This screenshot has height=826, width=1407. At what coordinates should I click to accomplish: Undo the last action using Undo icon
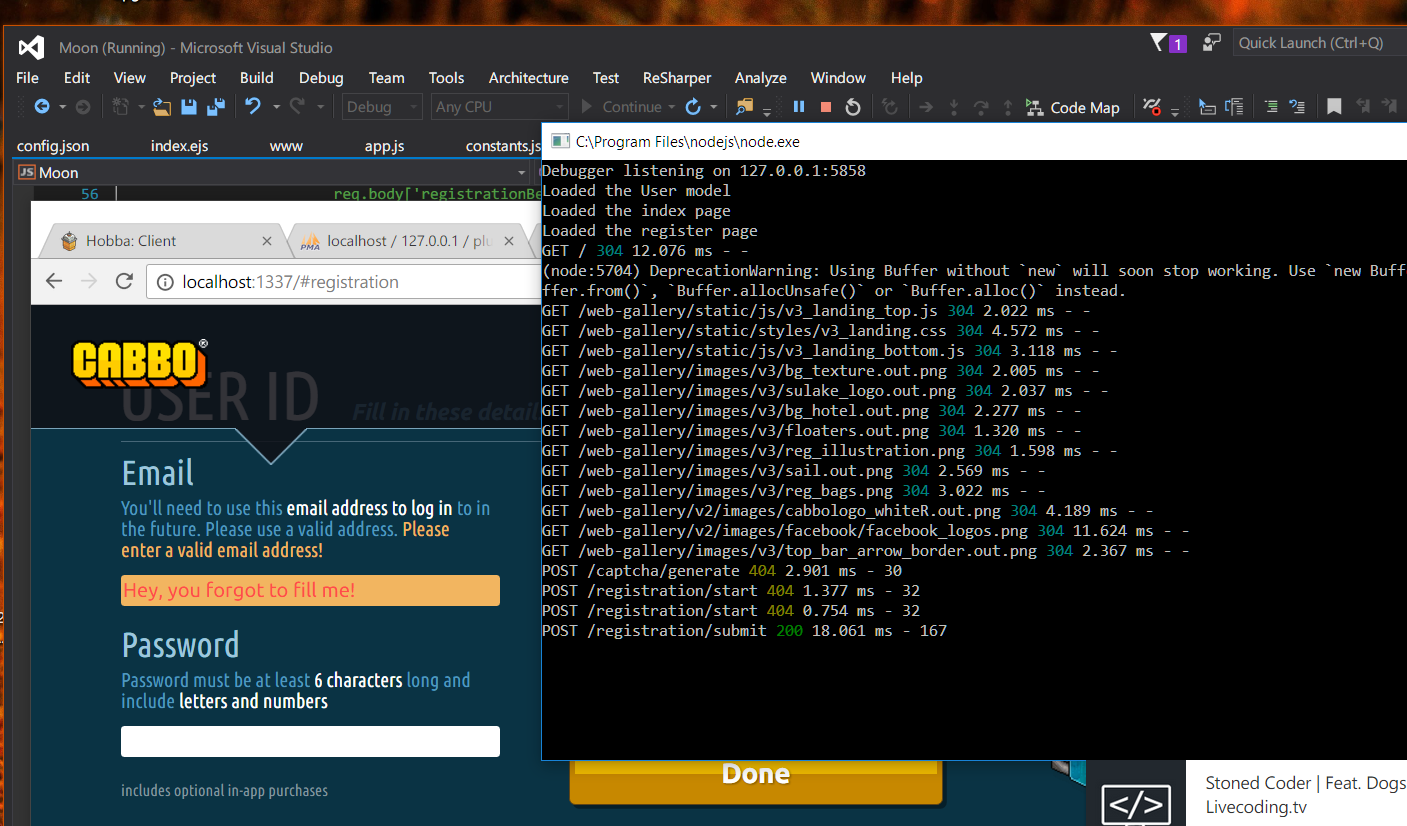click(253, 107)
